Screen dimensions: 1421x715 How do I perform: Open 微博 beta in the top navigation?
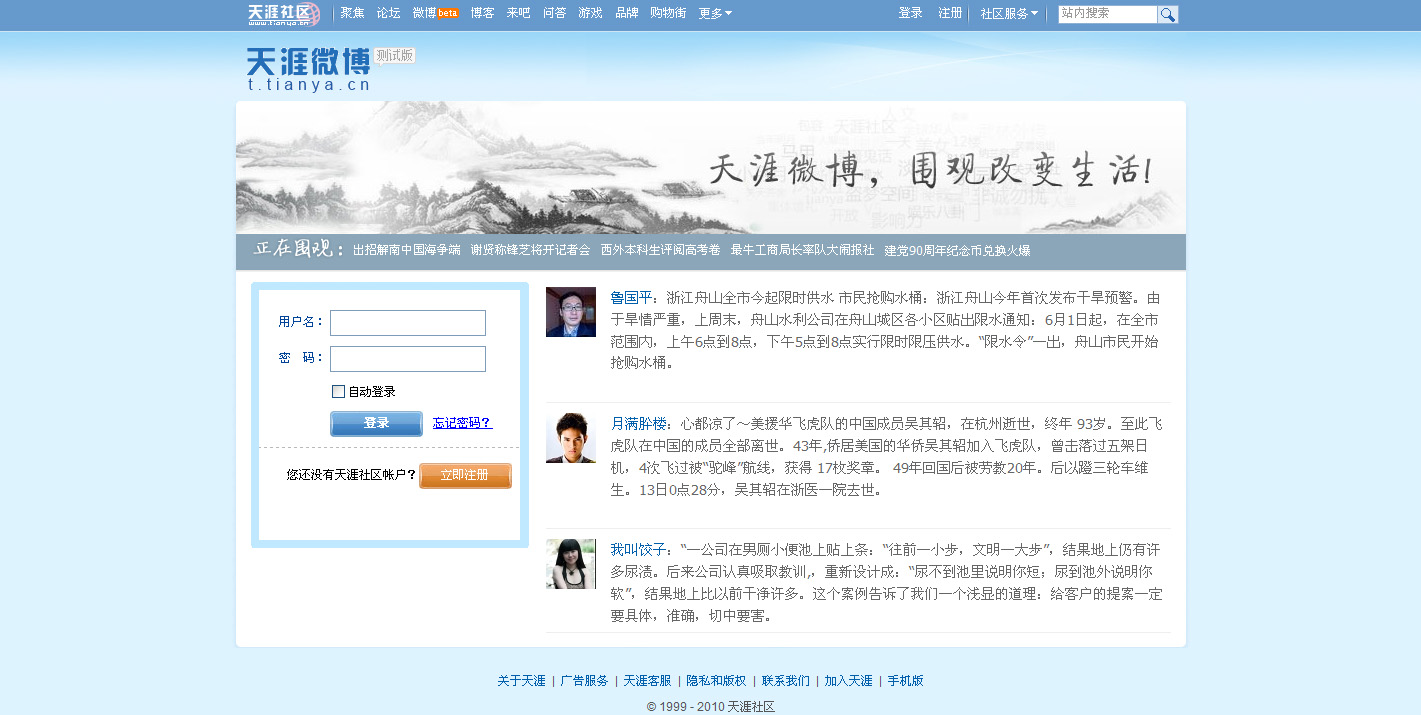[436, 13]
